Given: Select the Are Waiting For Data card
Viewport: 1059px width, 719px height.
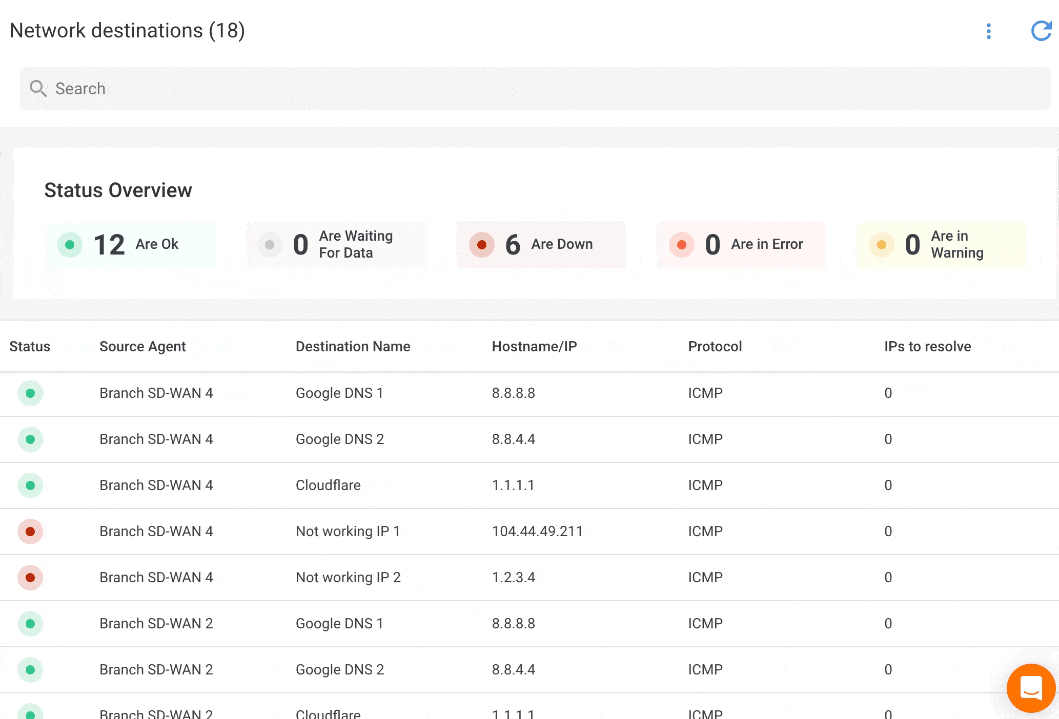Looking at the screenshot, I should click(337, 245).
